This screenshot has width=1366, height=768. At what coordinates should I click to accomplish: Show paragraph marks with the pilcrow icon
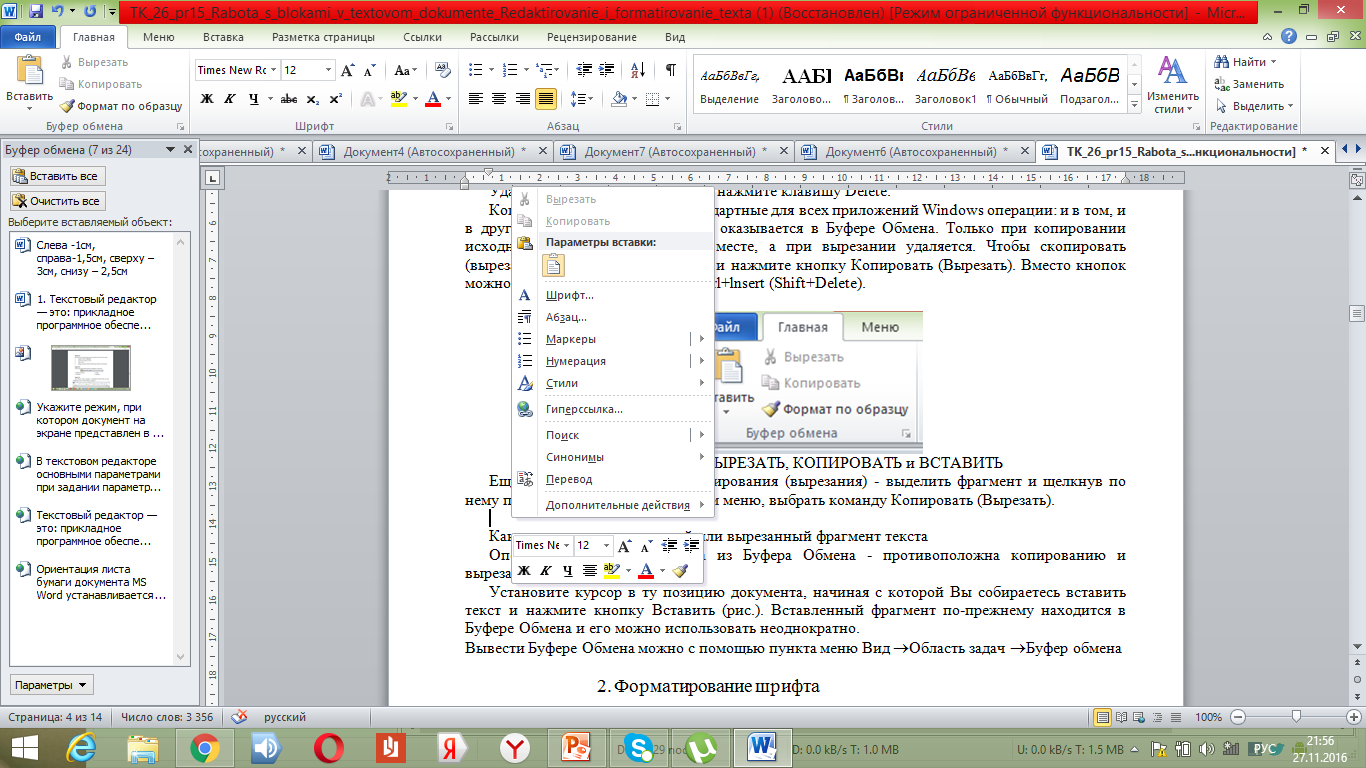point(670,70)
